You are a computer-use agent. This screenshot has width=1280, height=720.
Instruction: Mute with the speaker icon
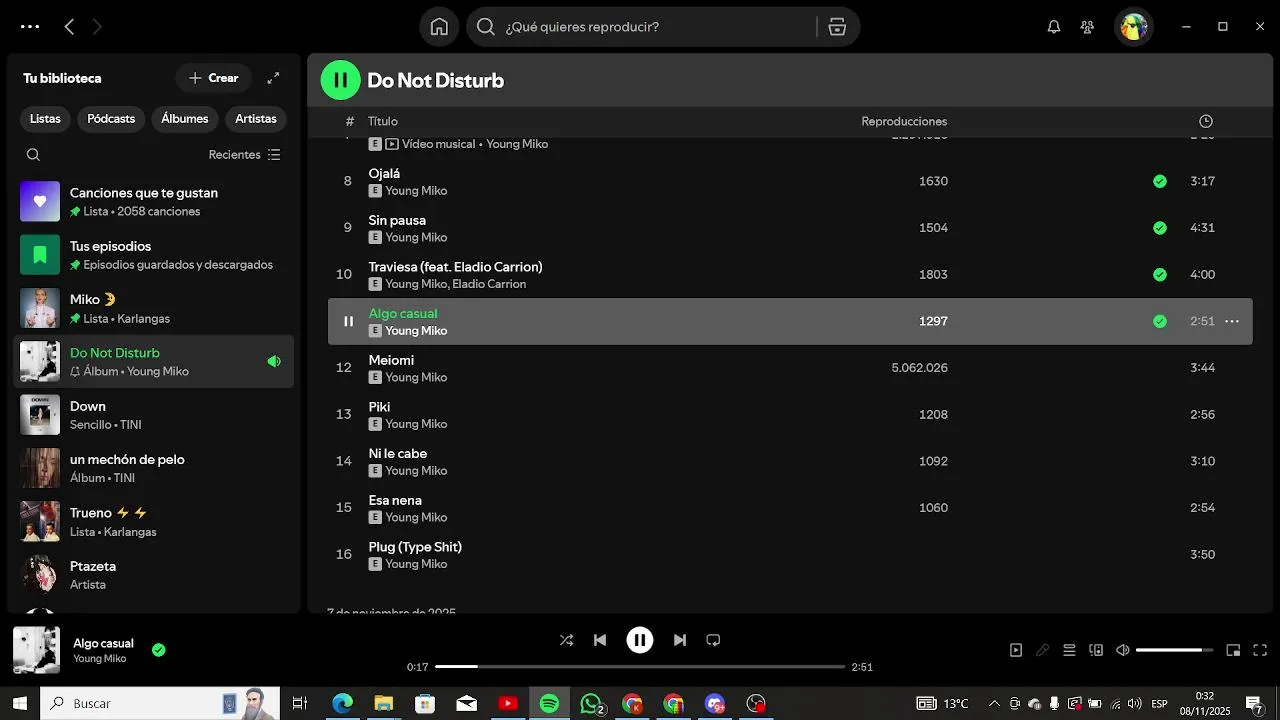click(x=1123, y=650)
